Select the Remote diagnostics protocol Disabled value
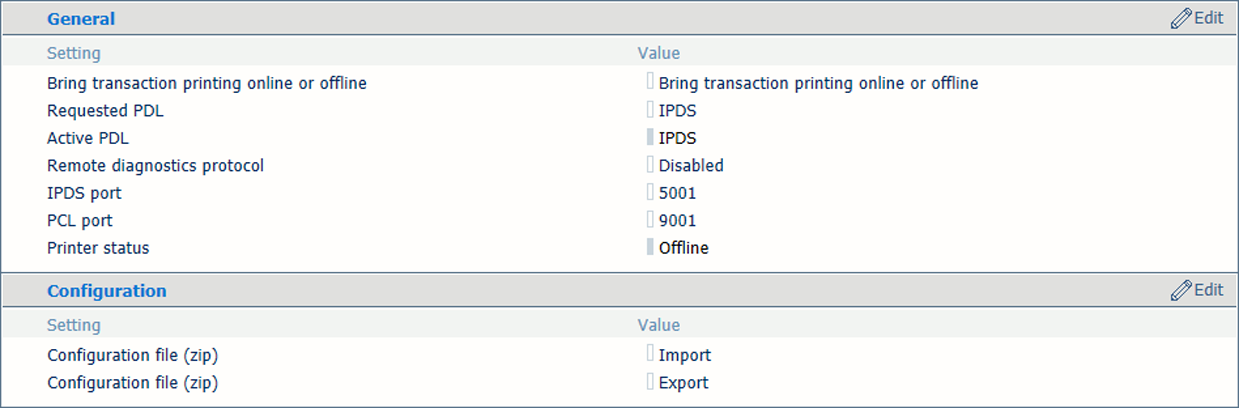Screen dimensions: 1239x408 point(691,166)
